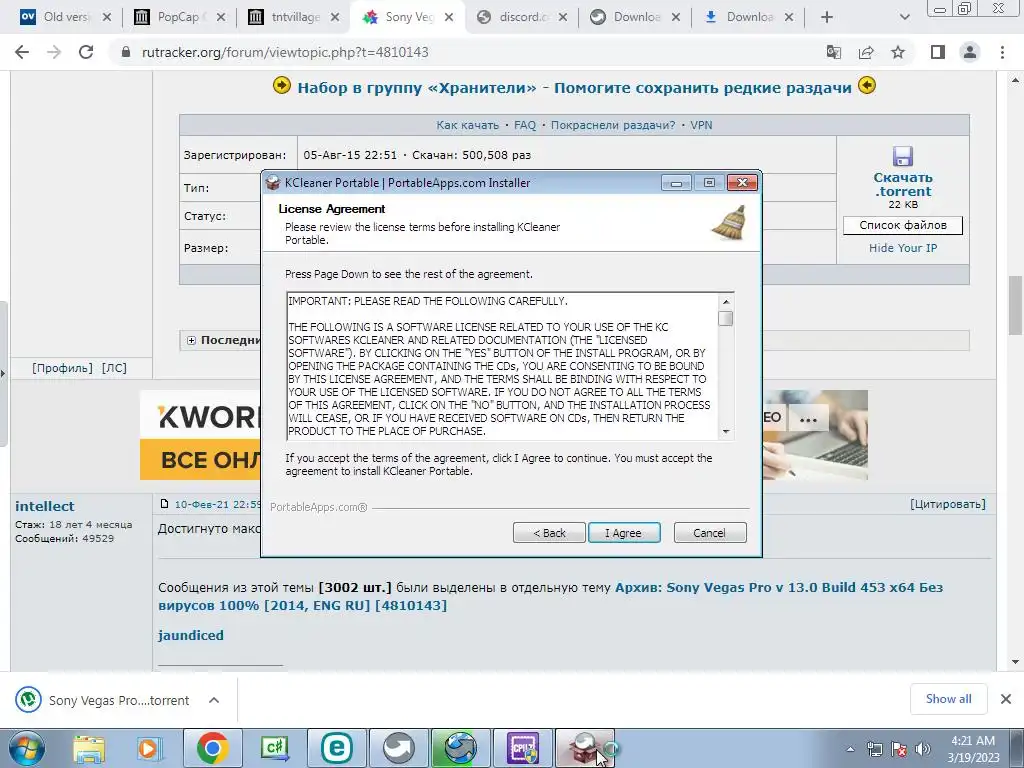
Task: Translate this page icon
Action: tap(833, 52)
